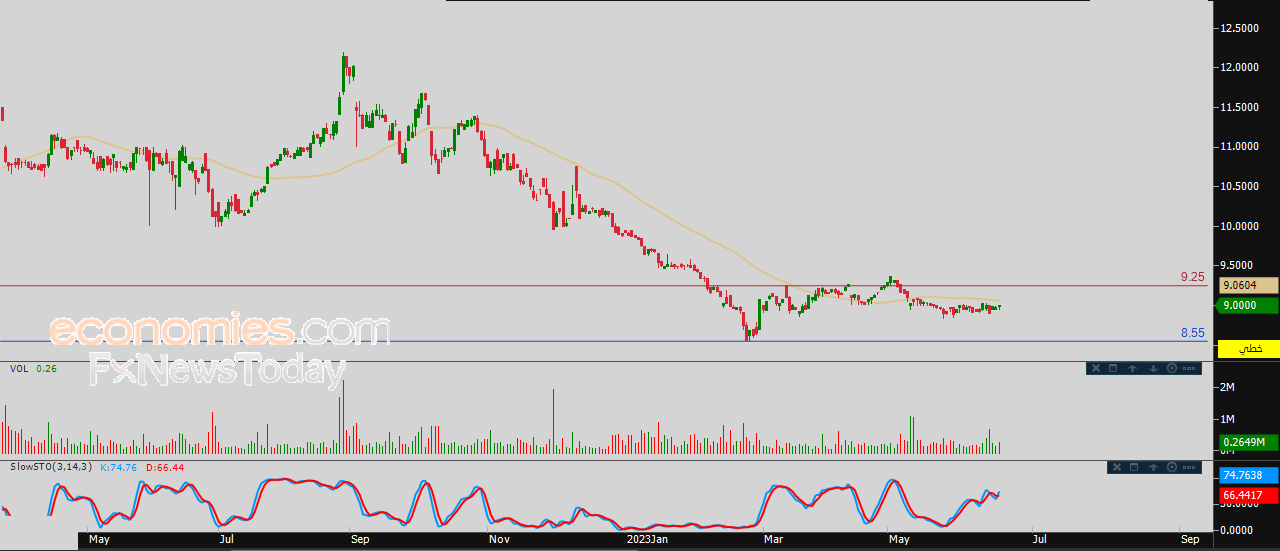The height and width of the screenshot is (551, 1280).
Task: Open the economies.com watermark link
Action: click(220, 330)
